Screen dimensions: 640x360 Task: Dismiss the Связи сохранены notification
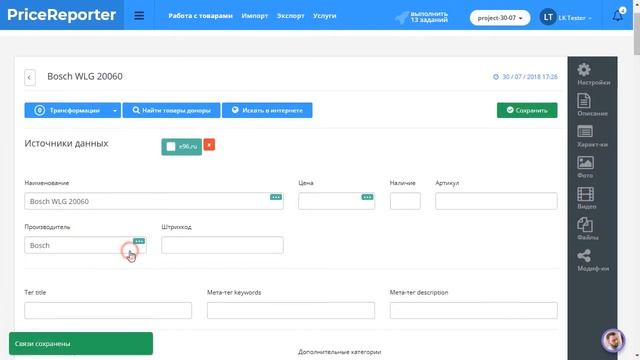click(x=81, y=344)
